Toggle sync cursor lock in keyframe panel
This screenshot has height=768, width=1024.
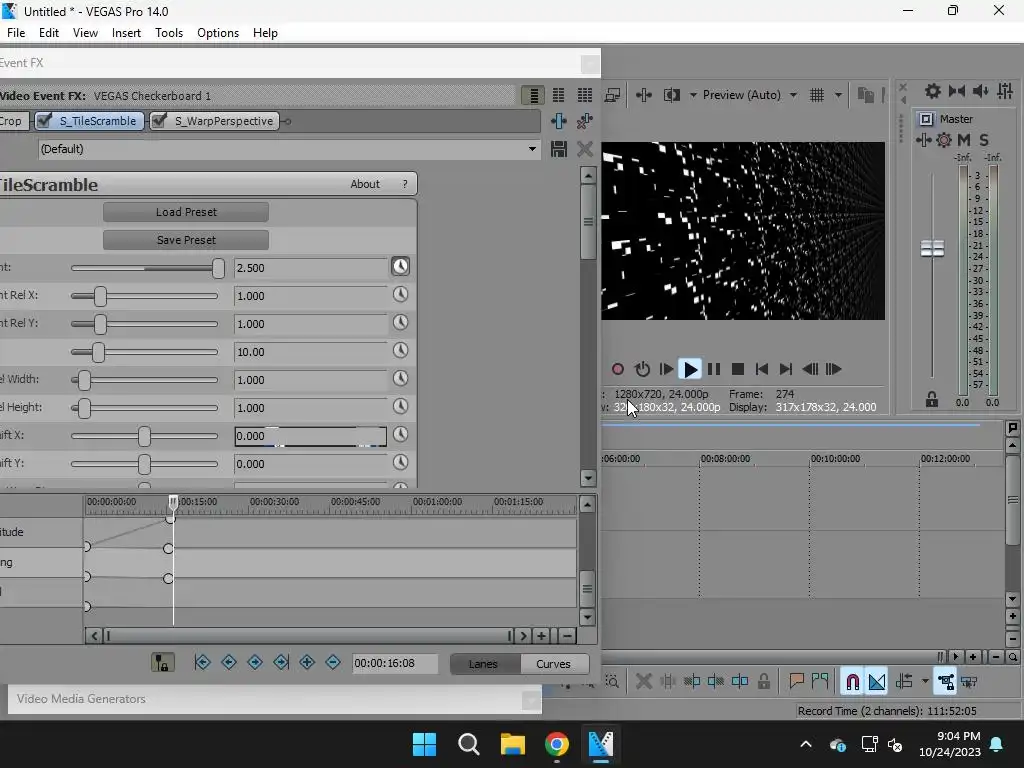[163, 663]
